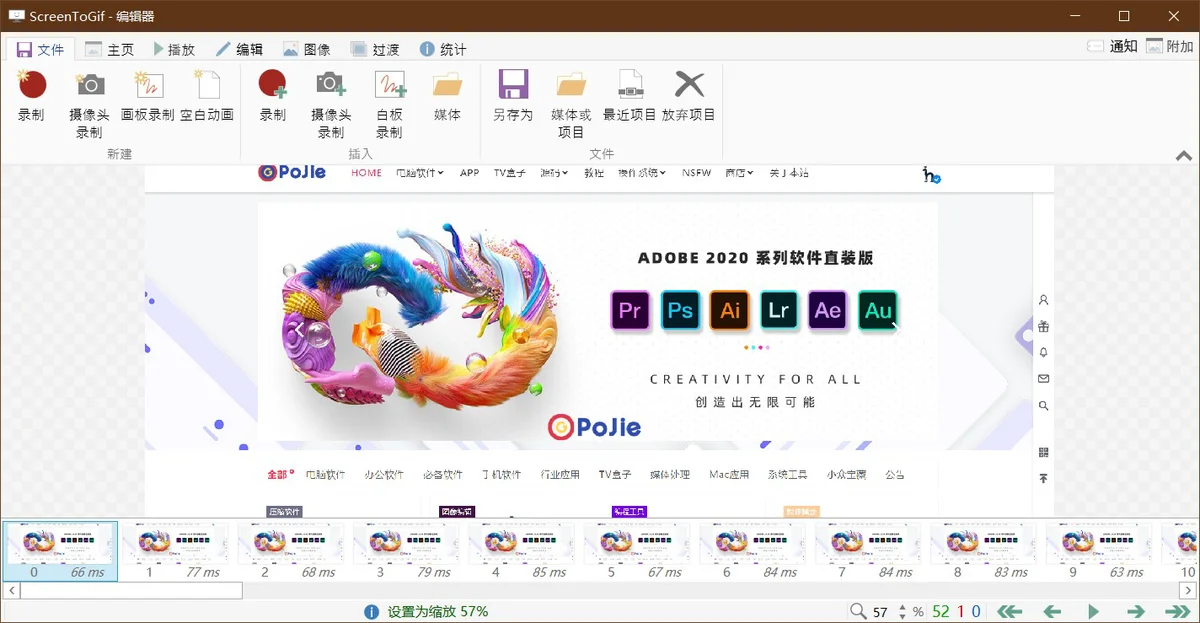Open the 画板录制 board recorder

[x=148, y=96]
